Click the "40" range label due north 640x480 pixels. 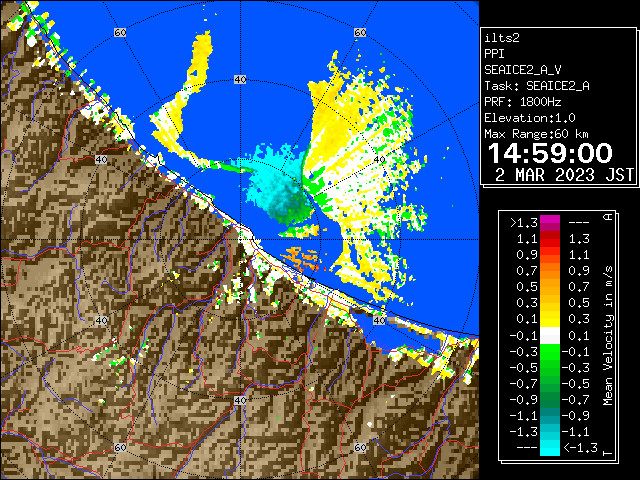point(240,80)
